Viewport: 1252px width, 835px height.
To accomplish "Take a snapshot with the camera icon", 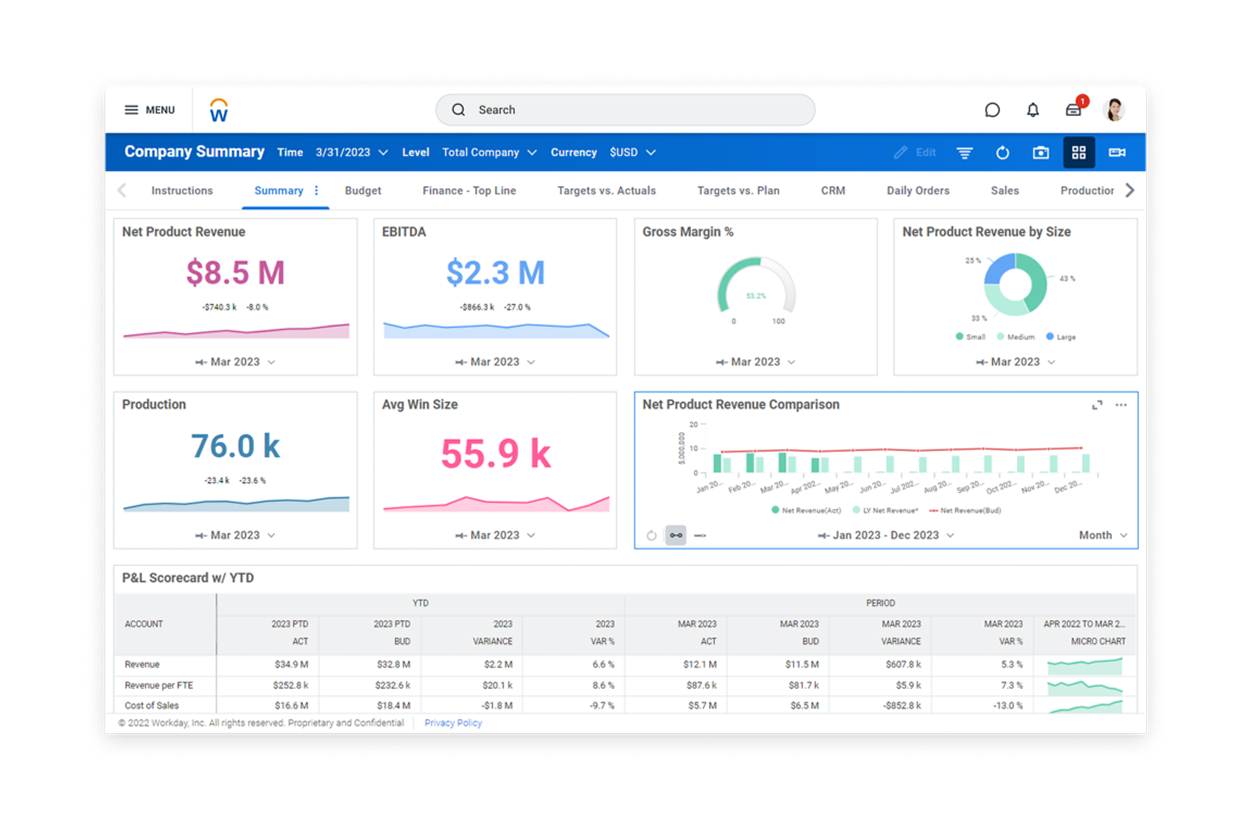I will pos(1040,152).
